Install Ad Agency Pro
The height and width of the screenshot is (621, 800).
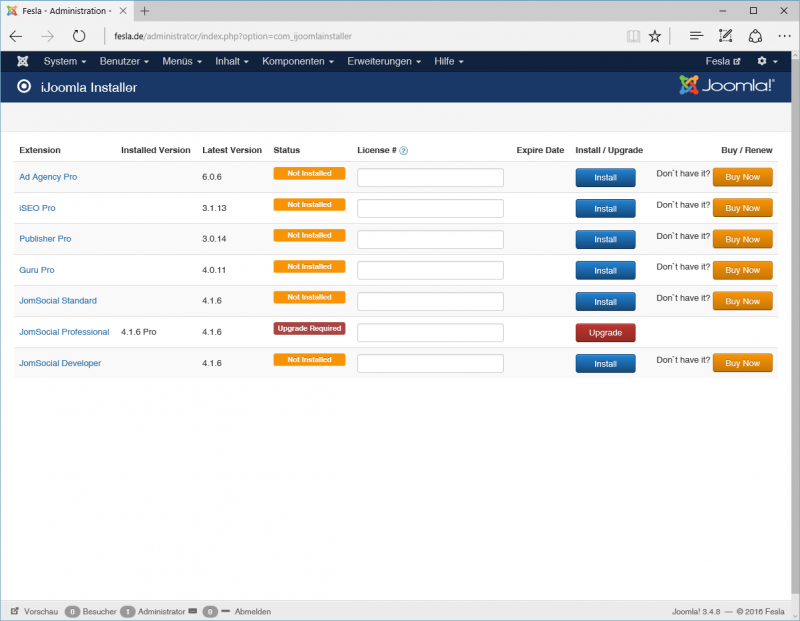pos(605,178)
